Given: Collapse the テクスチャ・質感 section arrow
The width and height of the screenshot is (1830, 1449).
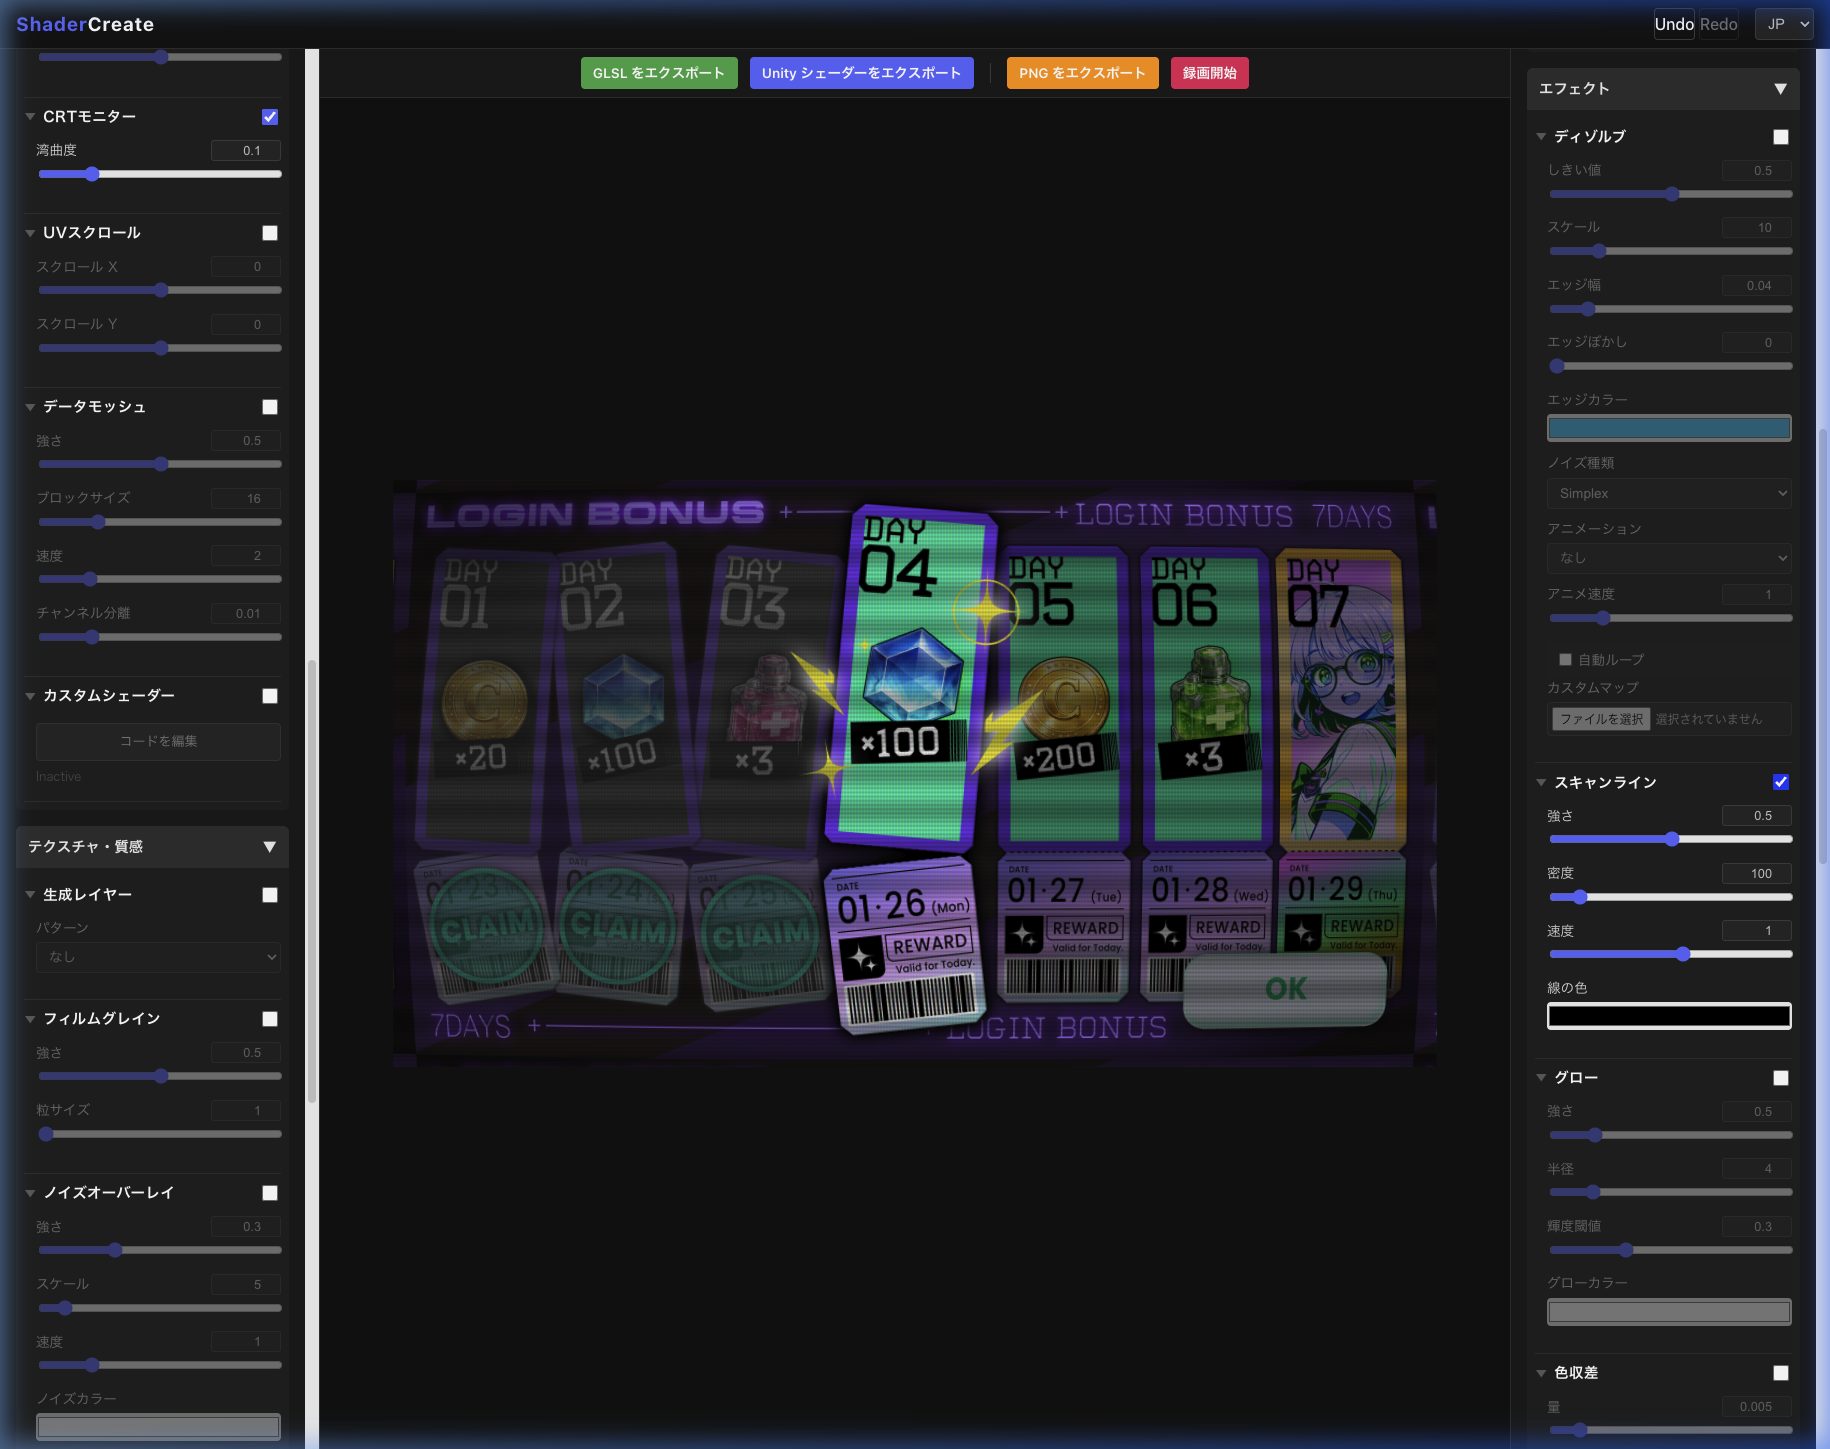Looking at the screenshot, I should tap(269, 847).
